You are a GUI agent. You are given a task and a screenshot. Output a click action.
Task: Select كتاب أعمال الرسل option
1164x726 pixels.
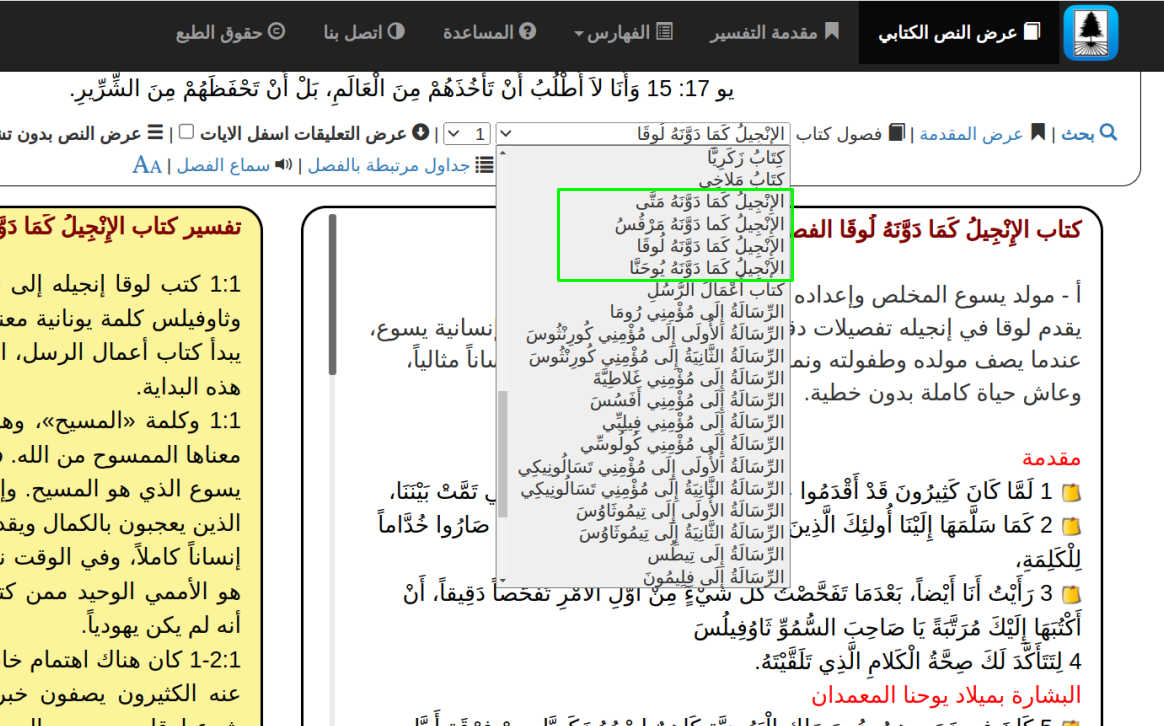pos(715,290)
